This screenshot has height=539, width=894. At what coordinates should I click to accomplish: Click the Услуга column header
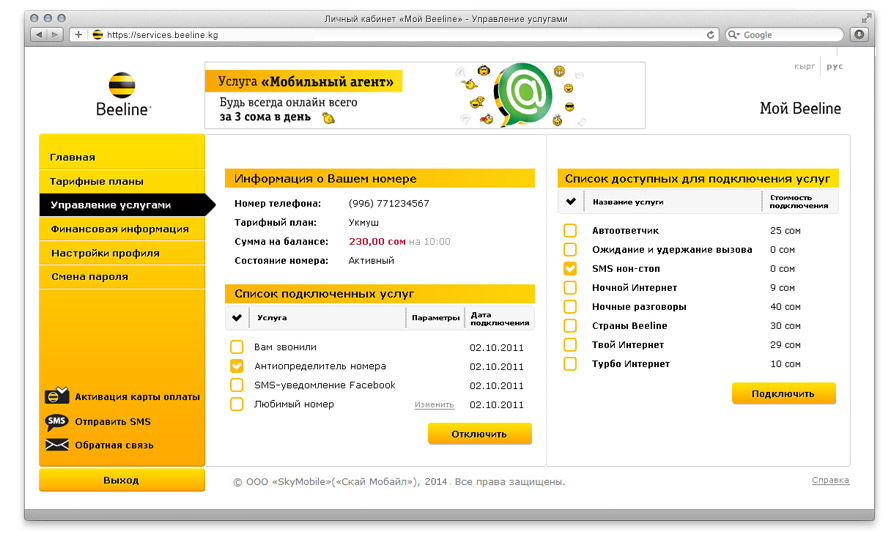(272, 318)
